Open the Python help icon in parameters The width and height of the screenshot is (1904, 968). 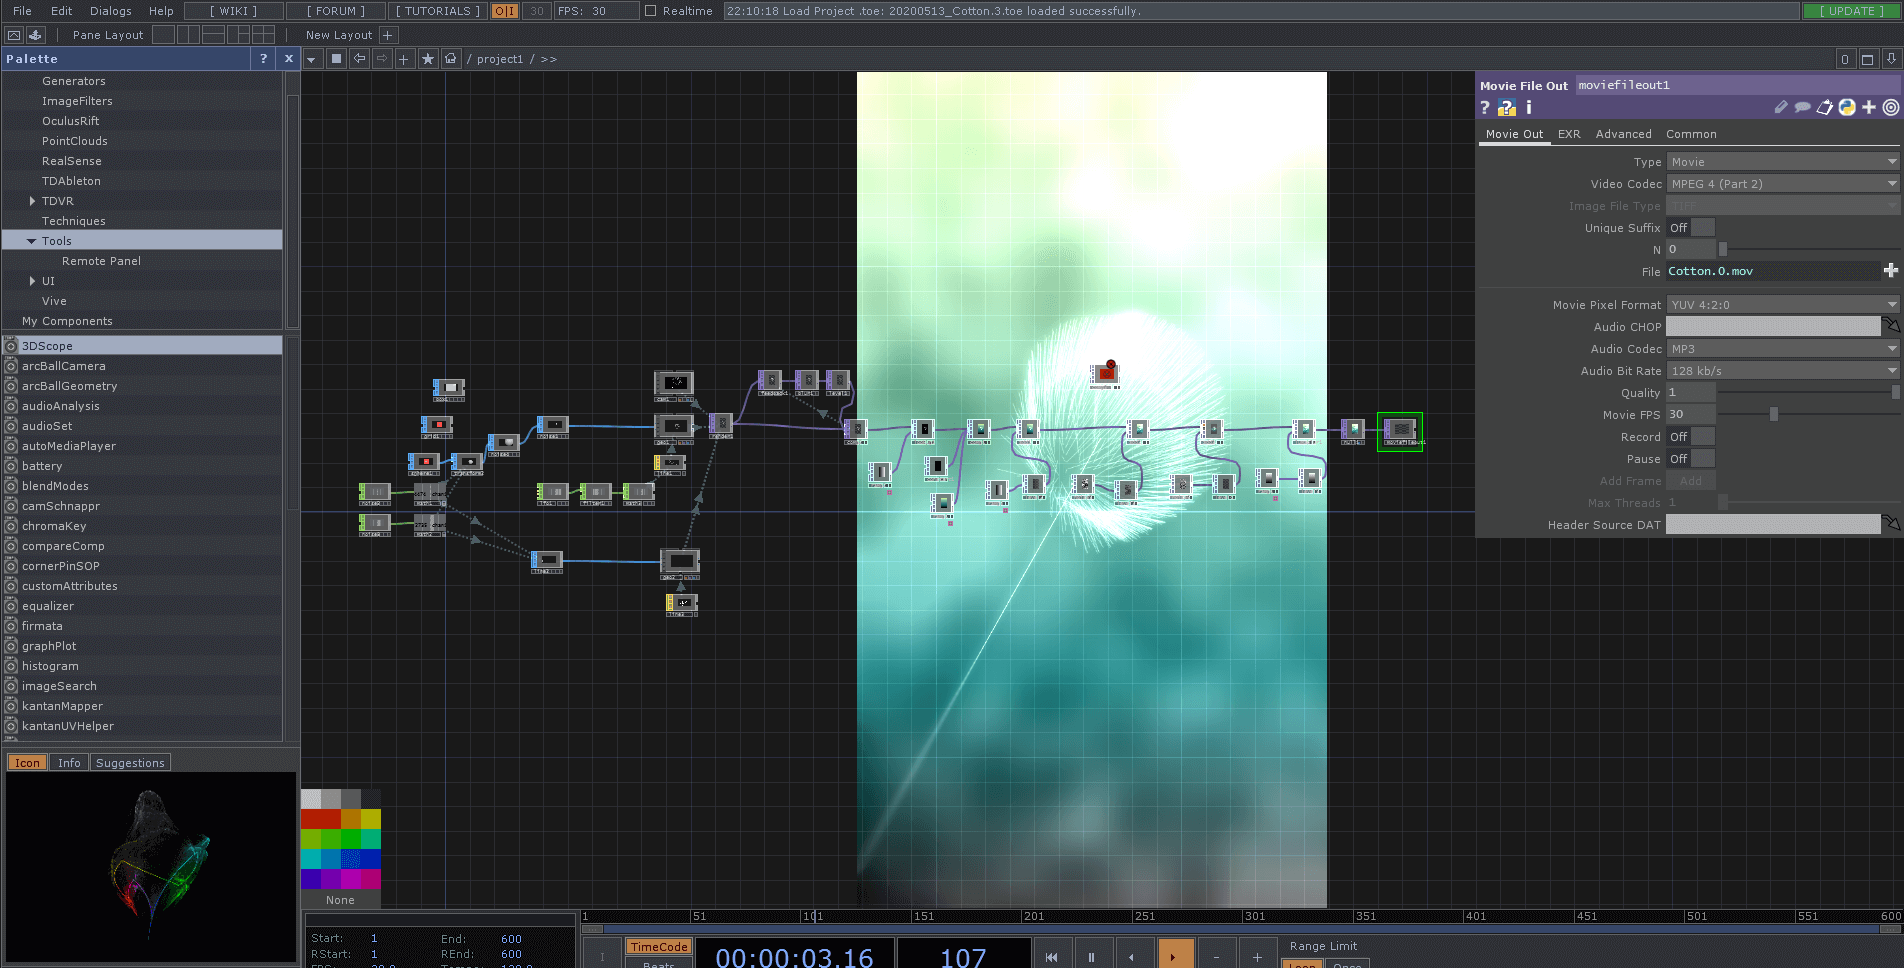click(x=1507, y=108)
